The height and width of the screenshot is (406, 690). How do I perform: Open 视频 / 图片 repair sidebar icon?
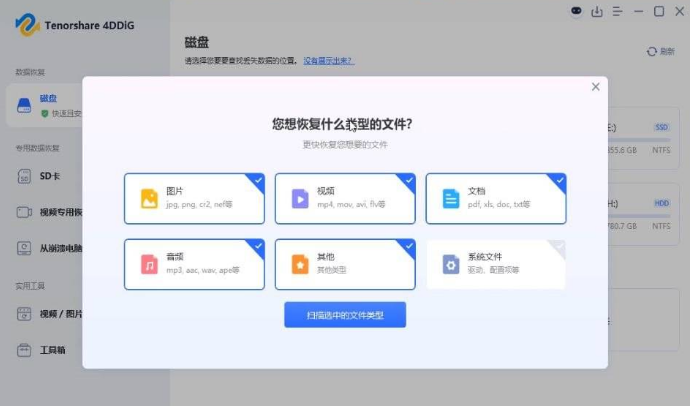[24, 314]
